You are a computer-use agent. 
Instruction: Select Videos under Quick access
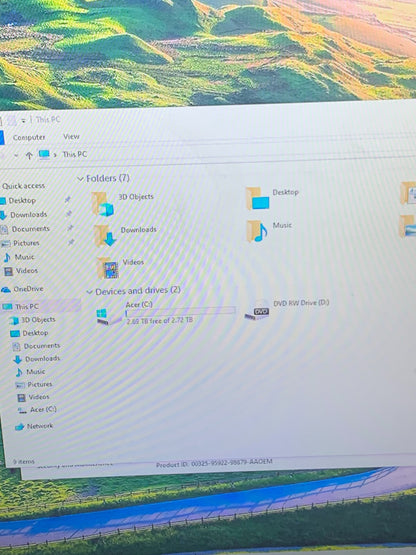(27, 270)
